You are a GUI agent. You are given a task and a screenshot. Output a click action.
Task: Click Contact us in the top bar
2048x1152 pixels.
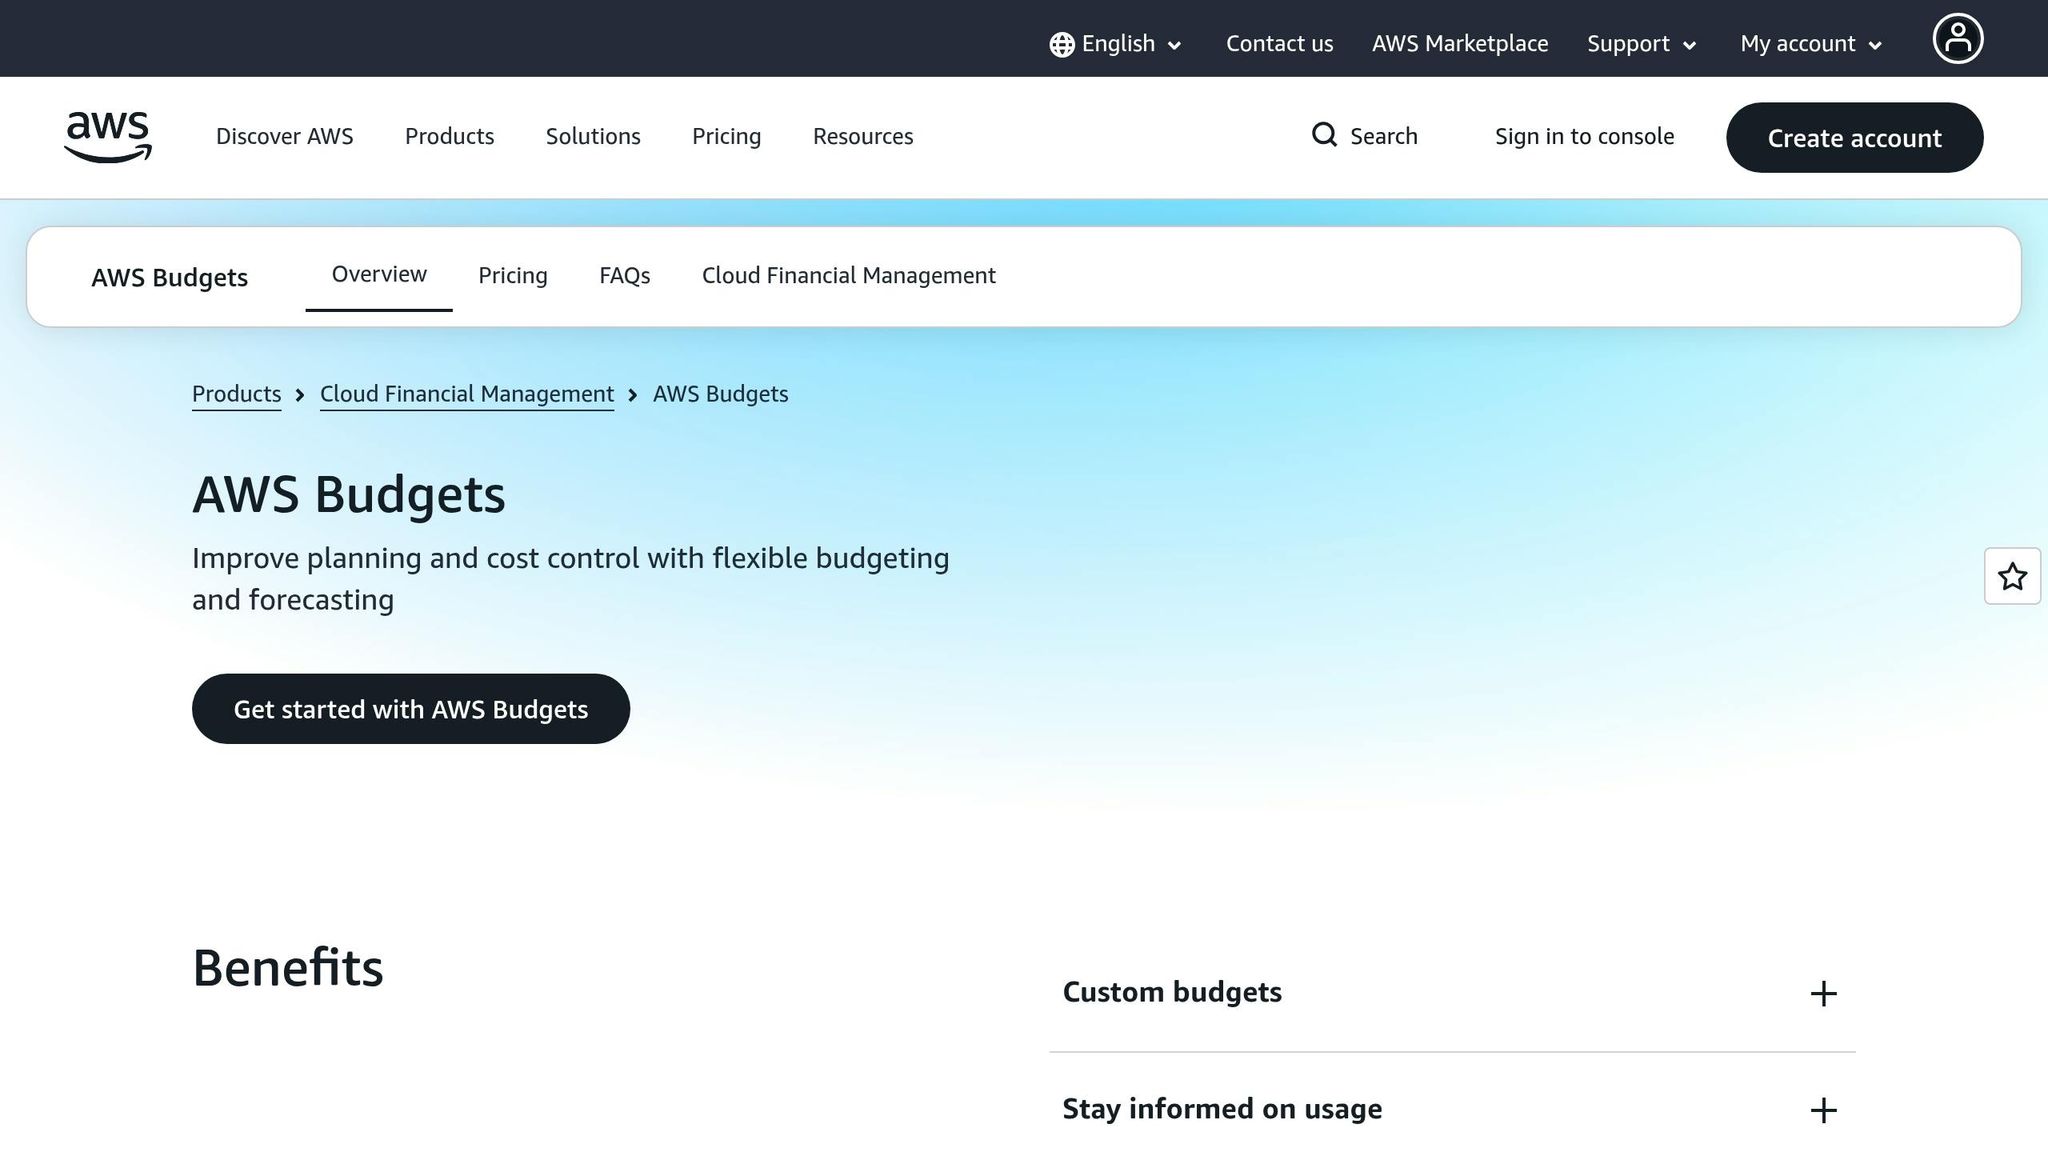[1280, 44]
